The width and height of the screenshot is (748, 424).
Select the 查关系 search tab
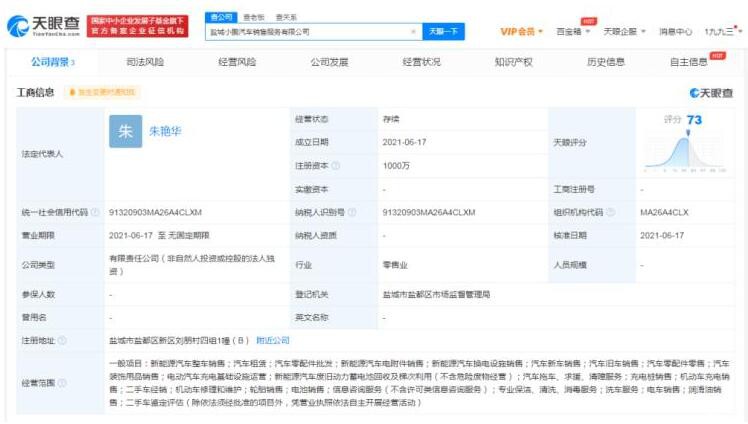(x=286, y=17)
